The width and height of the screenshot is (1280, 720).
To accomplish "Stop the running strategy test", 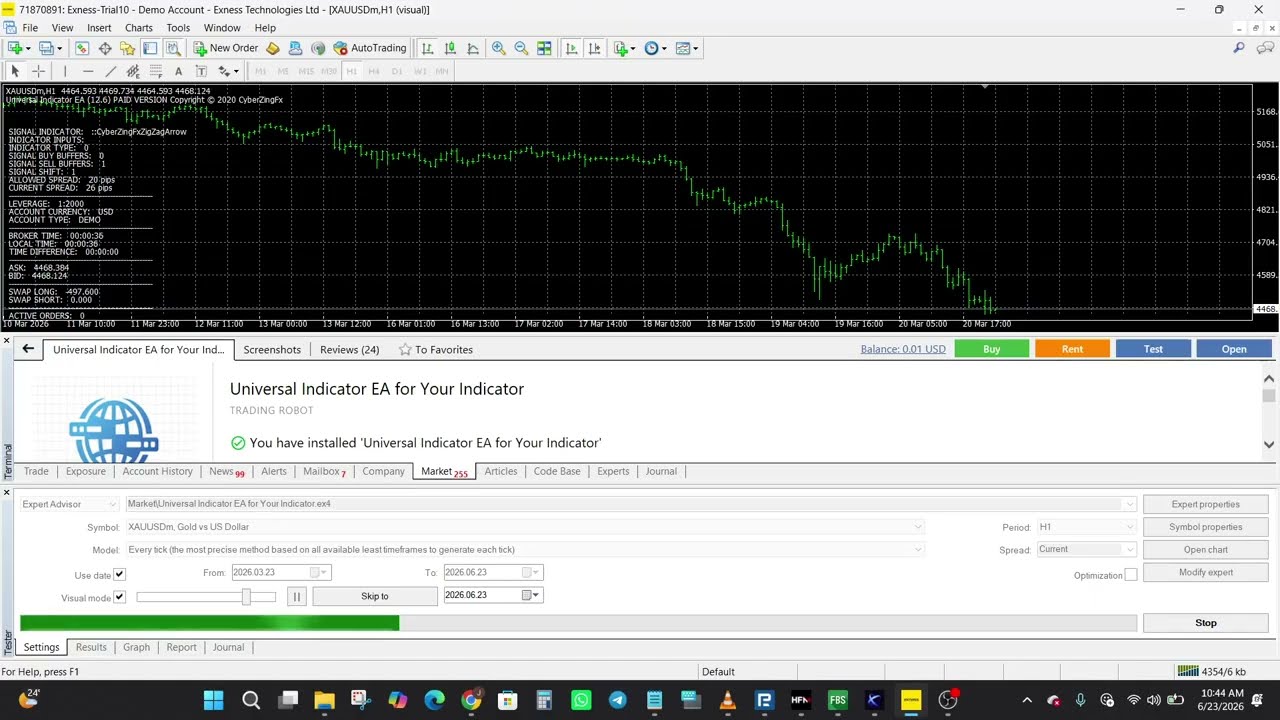I will click(x=1205, y=623).
